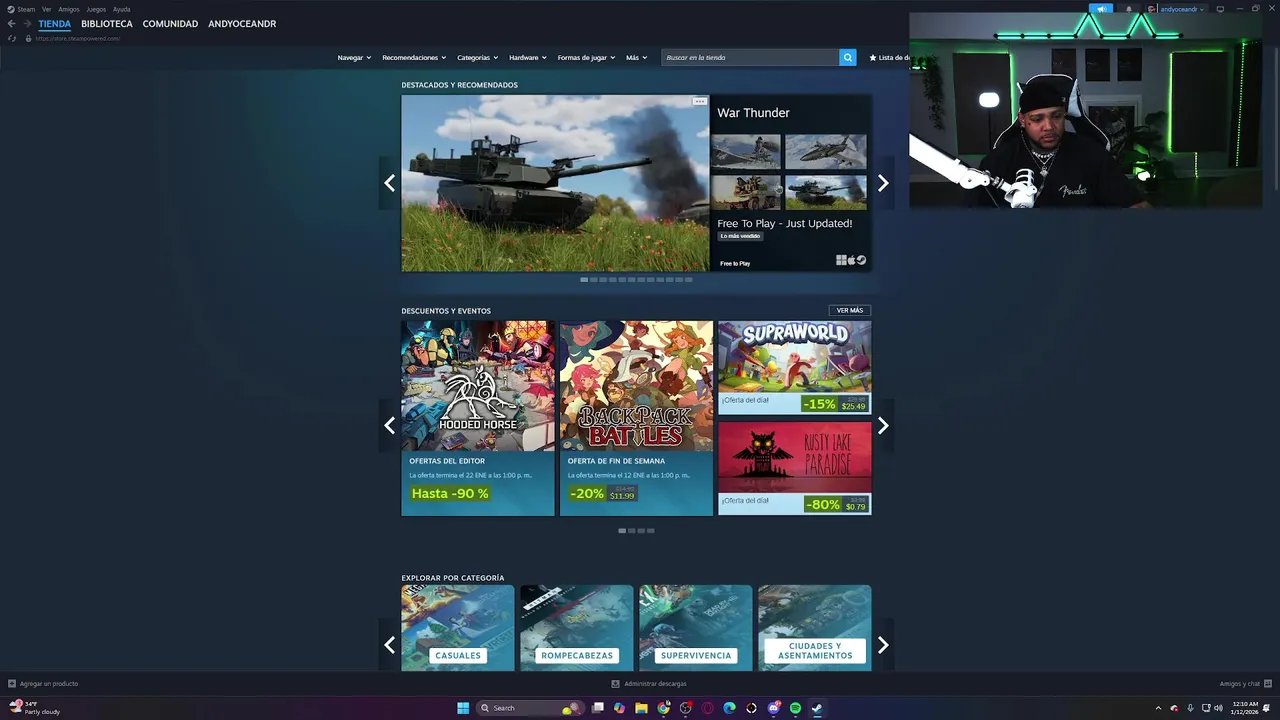Select War Thunder naval ship screenshot thumbnail
Viewport: 1280px width, 720px height.
746,152
